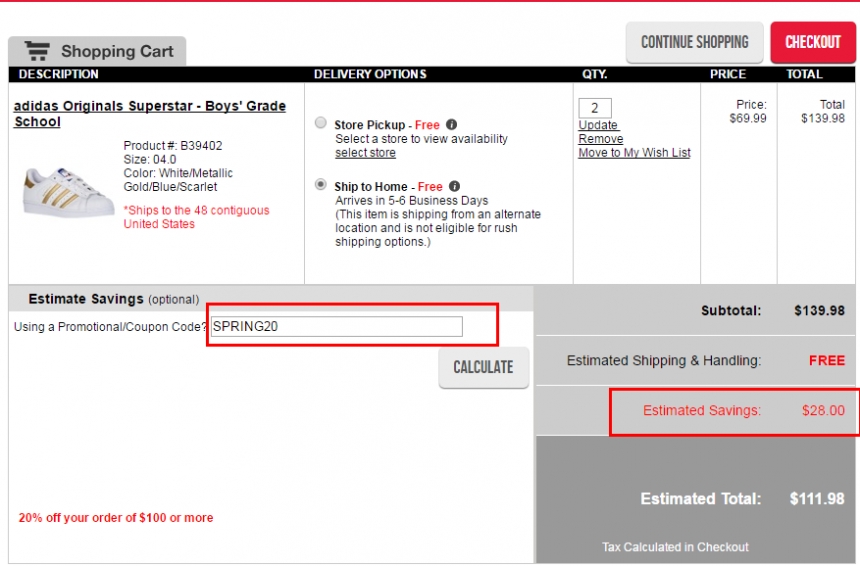Click Continue Shopping button
860x566 pixels.
click(x=694, y=42)
